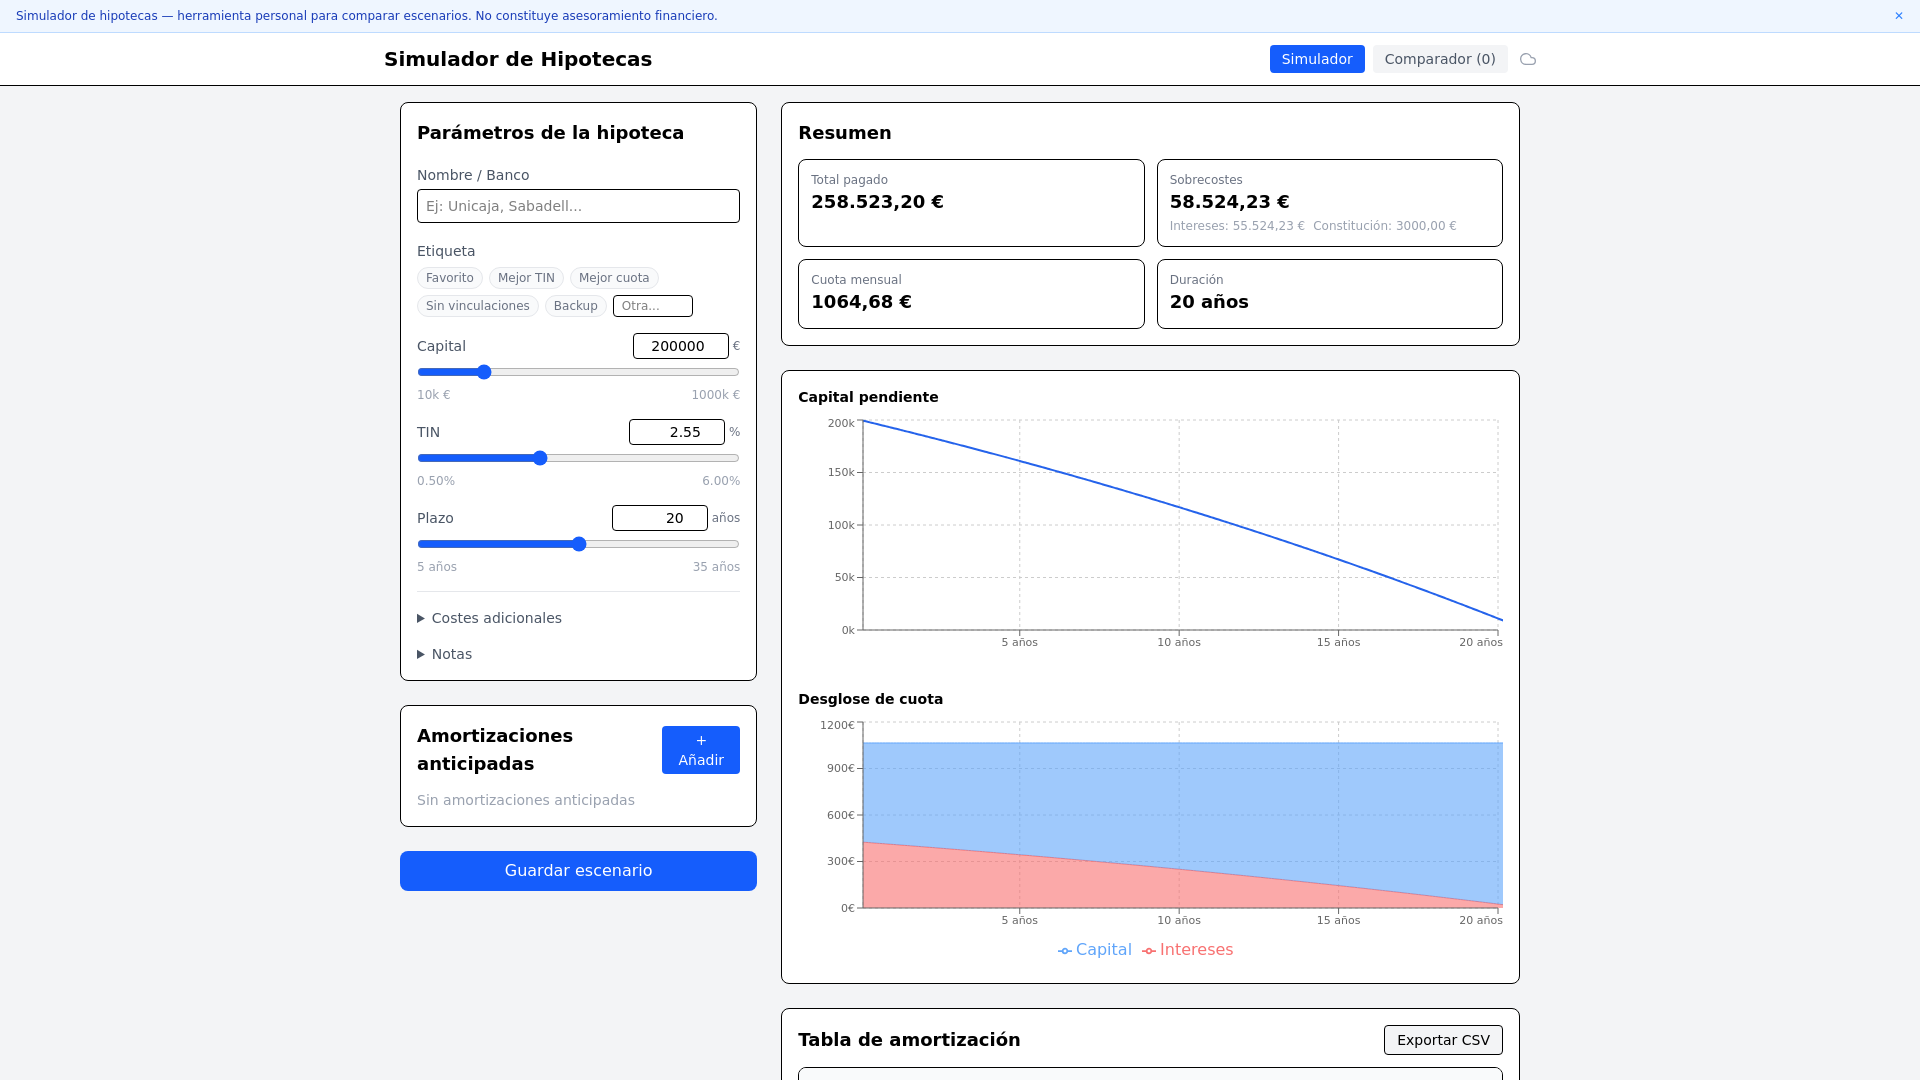Select the Backup tag
The width and height of the screenshot is (1920, 1080).
(x=576, y=306)
